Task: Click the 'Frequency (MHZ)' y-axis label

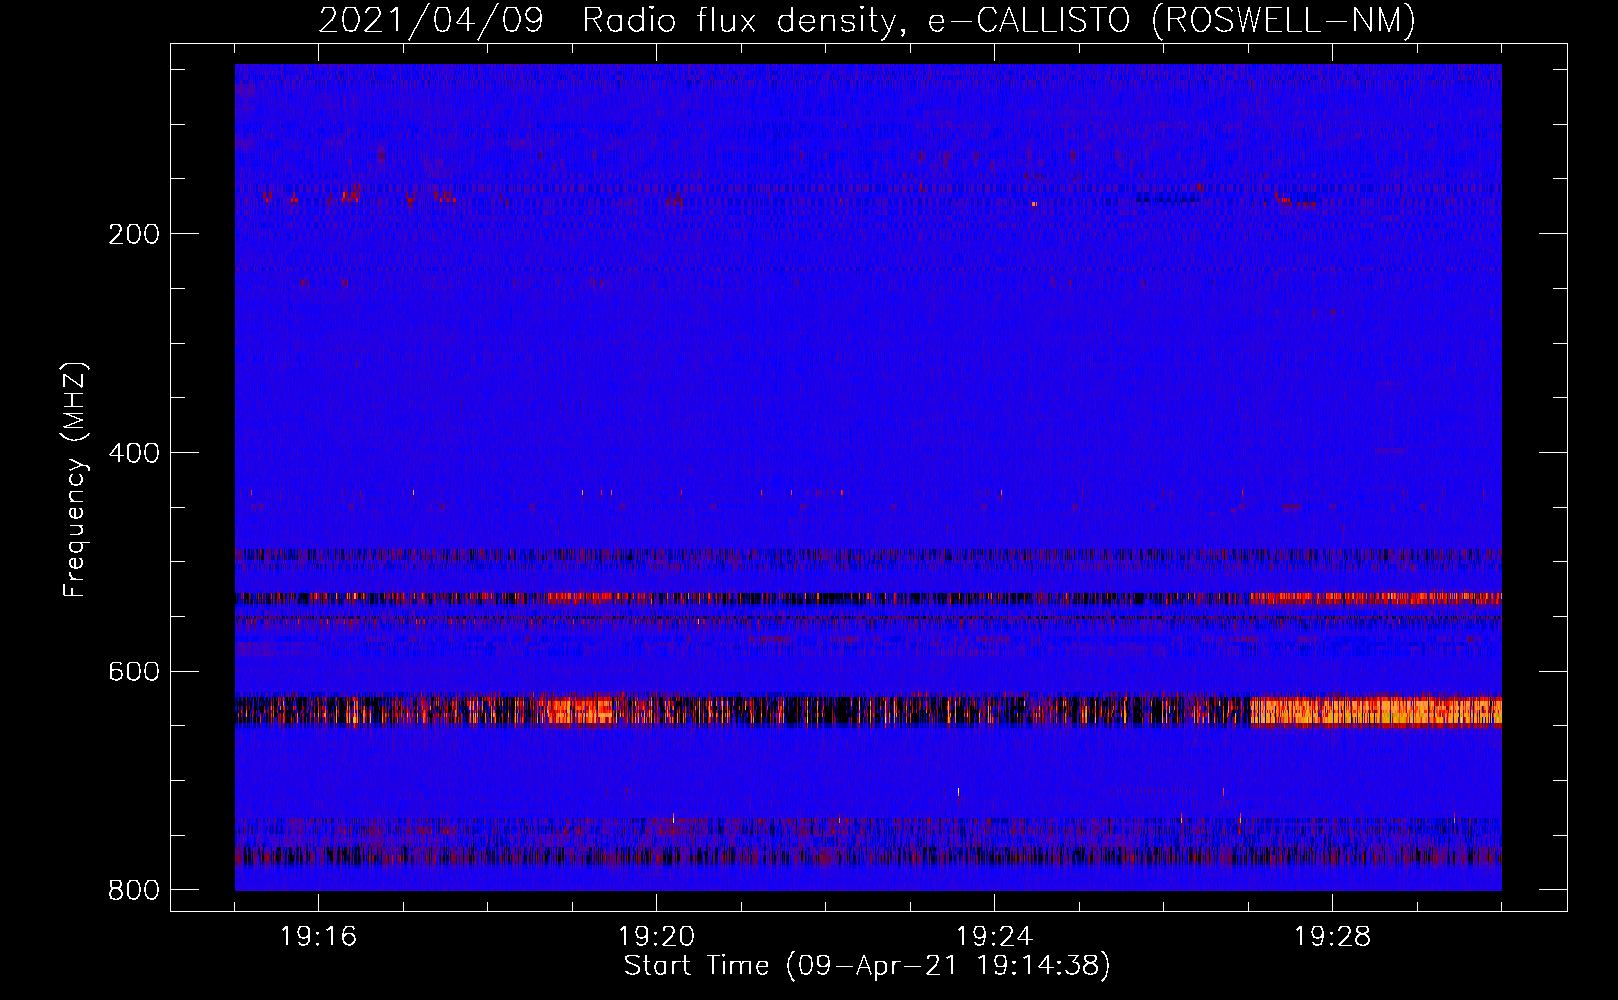Action: pos(75,479)
